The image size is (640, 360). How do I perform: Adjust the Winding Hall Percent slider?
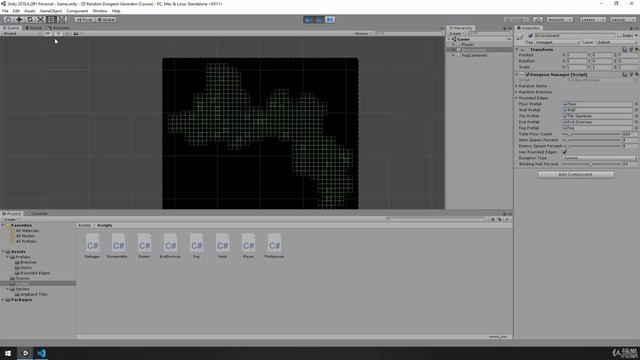pos(591,164)
